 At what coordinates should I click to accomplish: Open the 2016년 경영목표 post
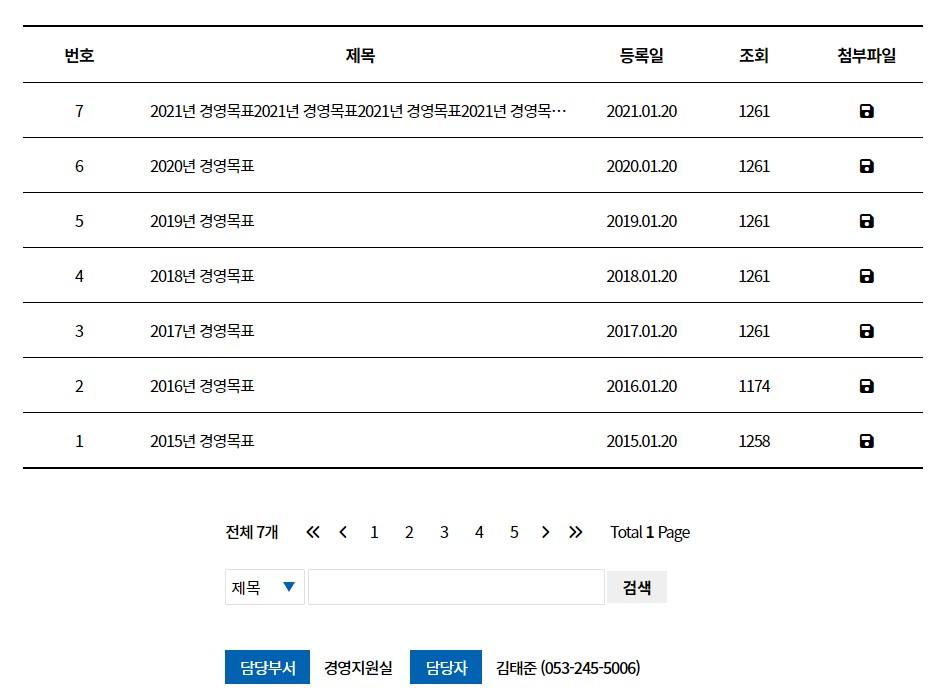click(202, 386)
